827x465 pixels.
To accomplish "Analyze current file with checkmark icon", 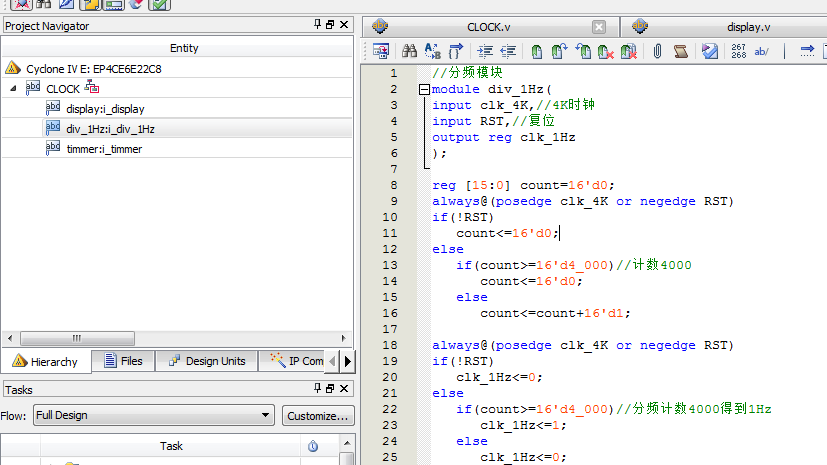I will [710, 51].
